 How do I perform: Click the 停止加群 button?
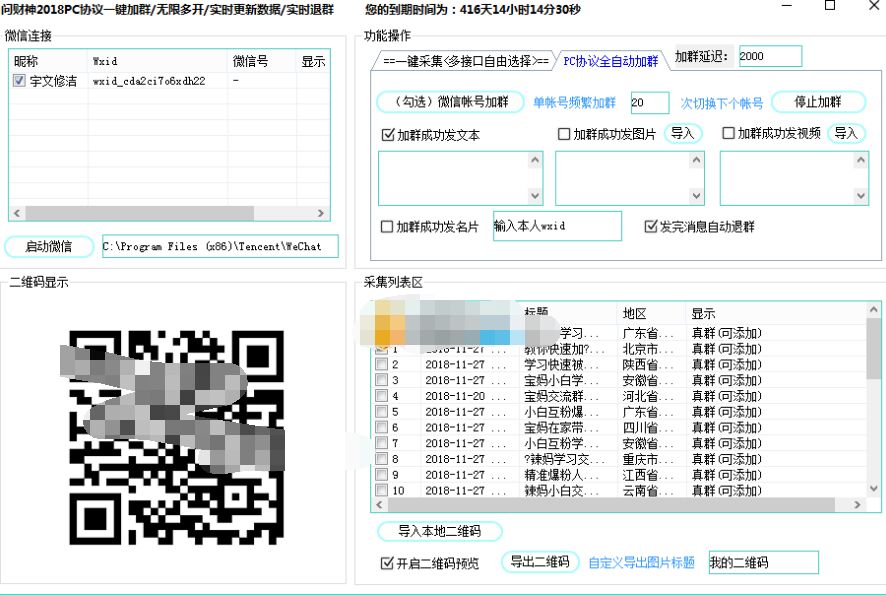click(818, 102)
